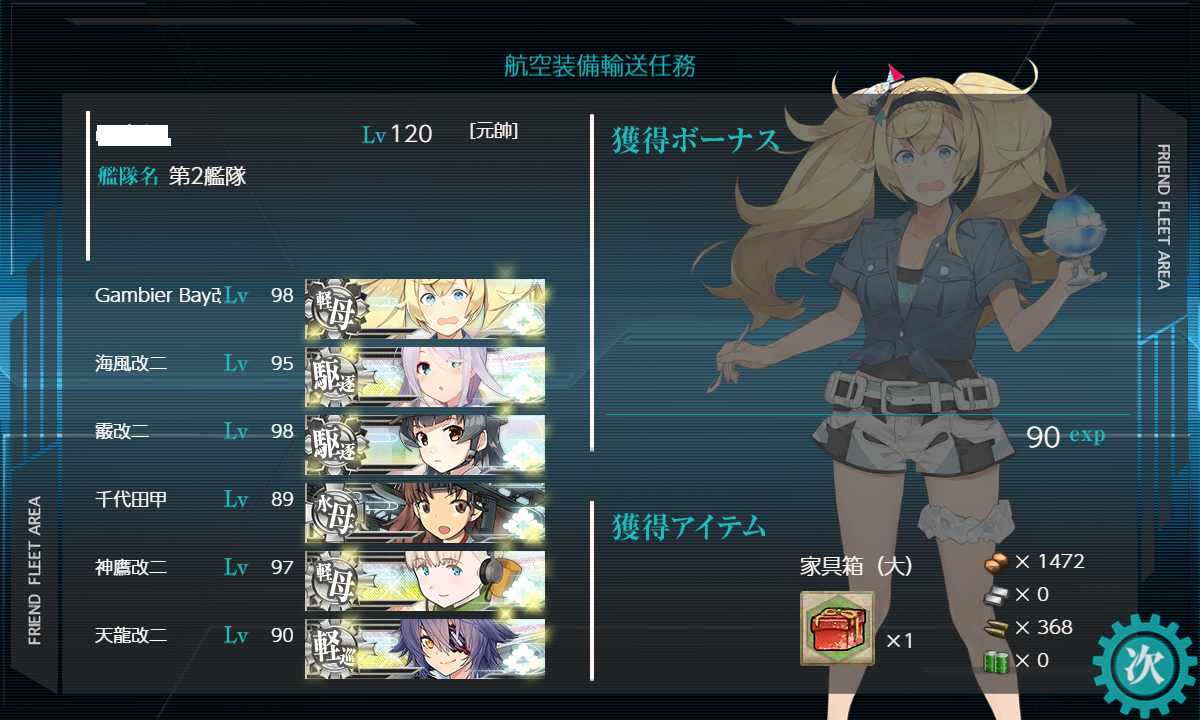Select 神鷹改二 light carrier banner

425,581
